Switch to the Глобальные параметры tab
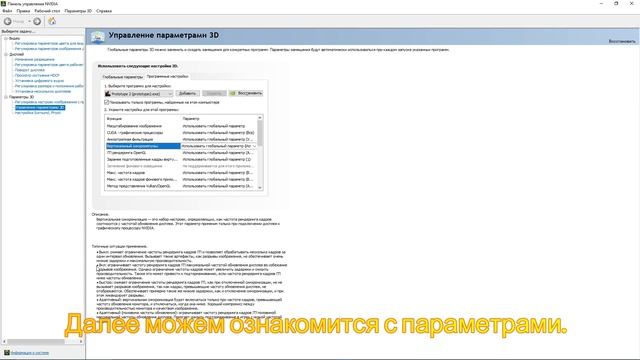Screen dimensions: 640x360 tap(122, 77)
